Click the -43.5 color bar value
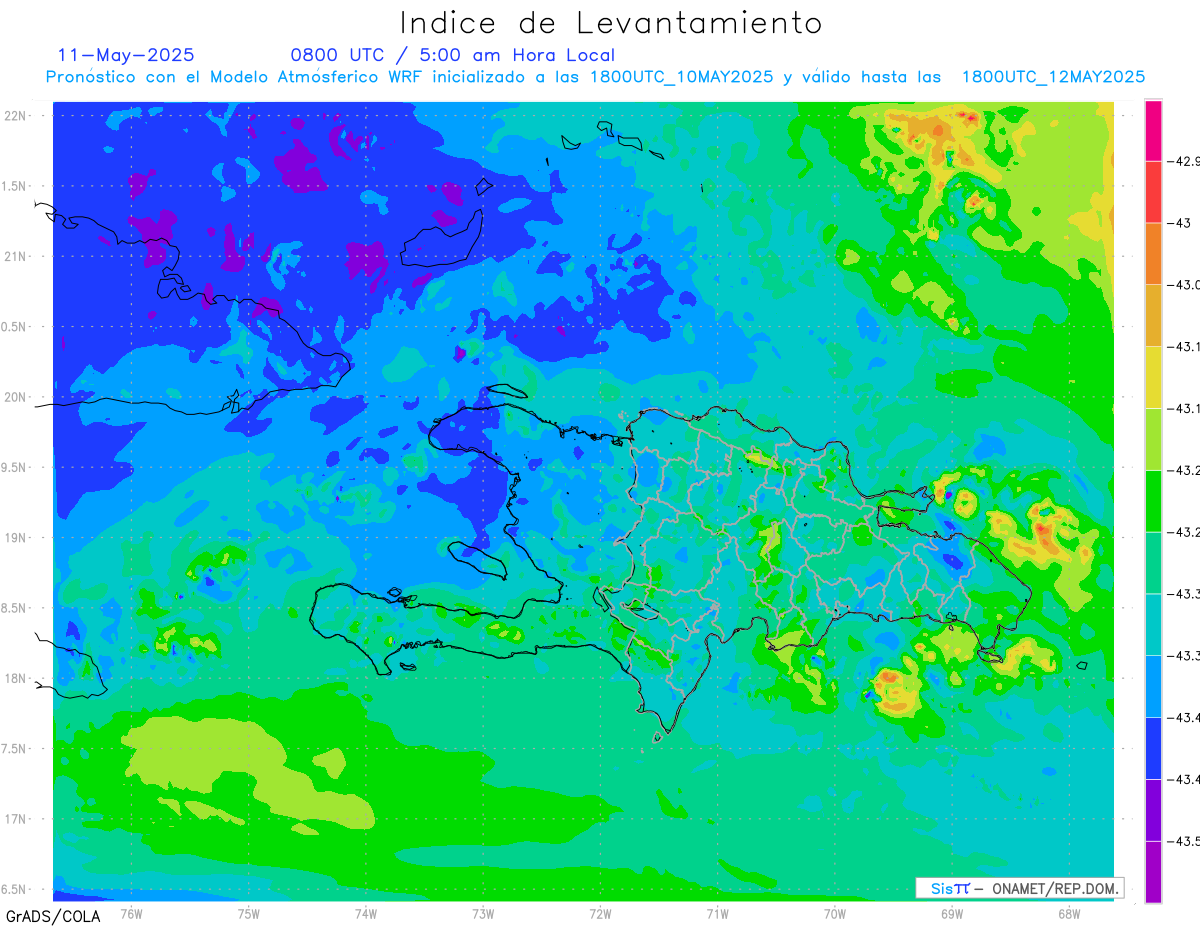Screen dimensions: 1200x927 tap(1186, 841)
